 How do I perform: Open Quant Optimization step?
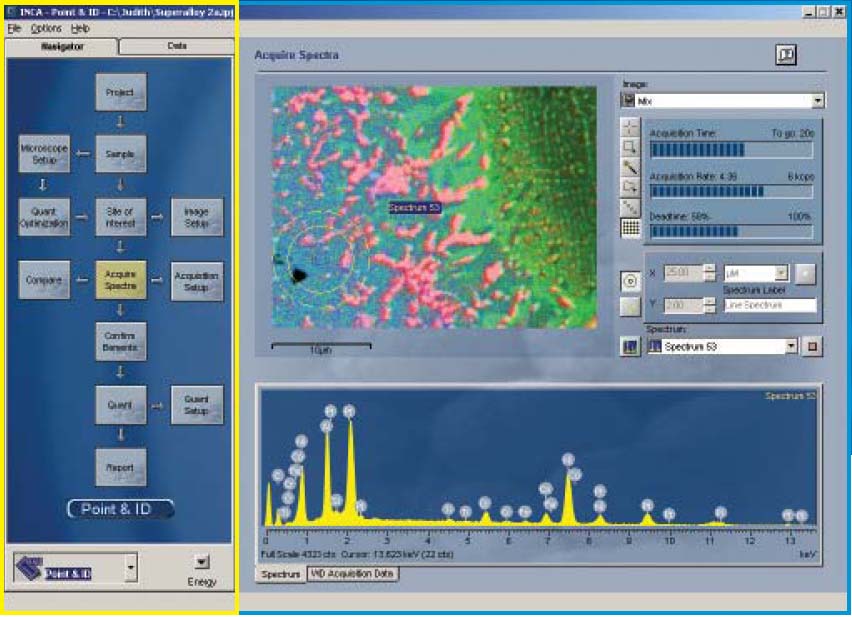tap(44, 217)
